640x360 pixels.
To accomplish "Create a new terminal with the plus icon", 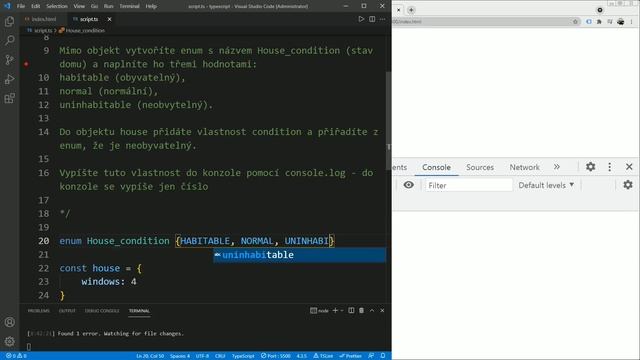I will 335,311.
